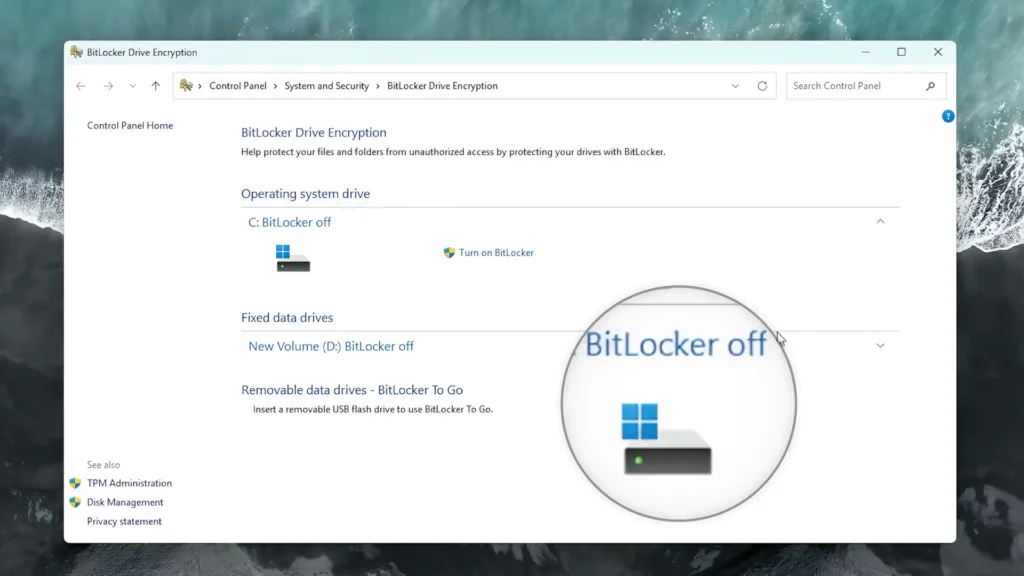The image size is (1024, 576).
Task: Click the Back navigation arrow
Action: coord(80,86)
